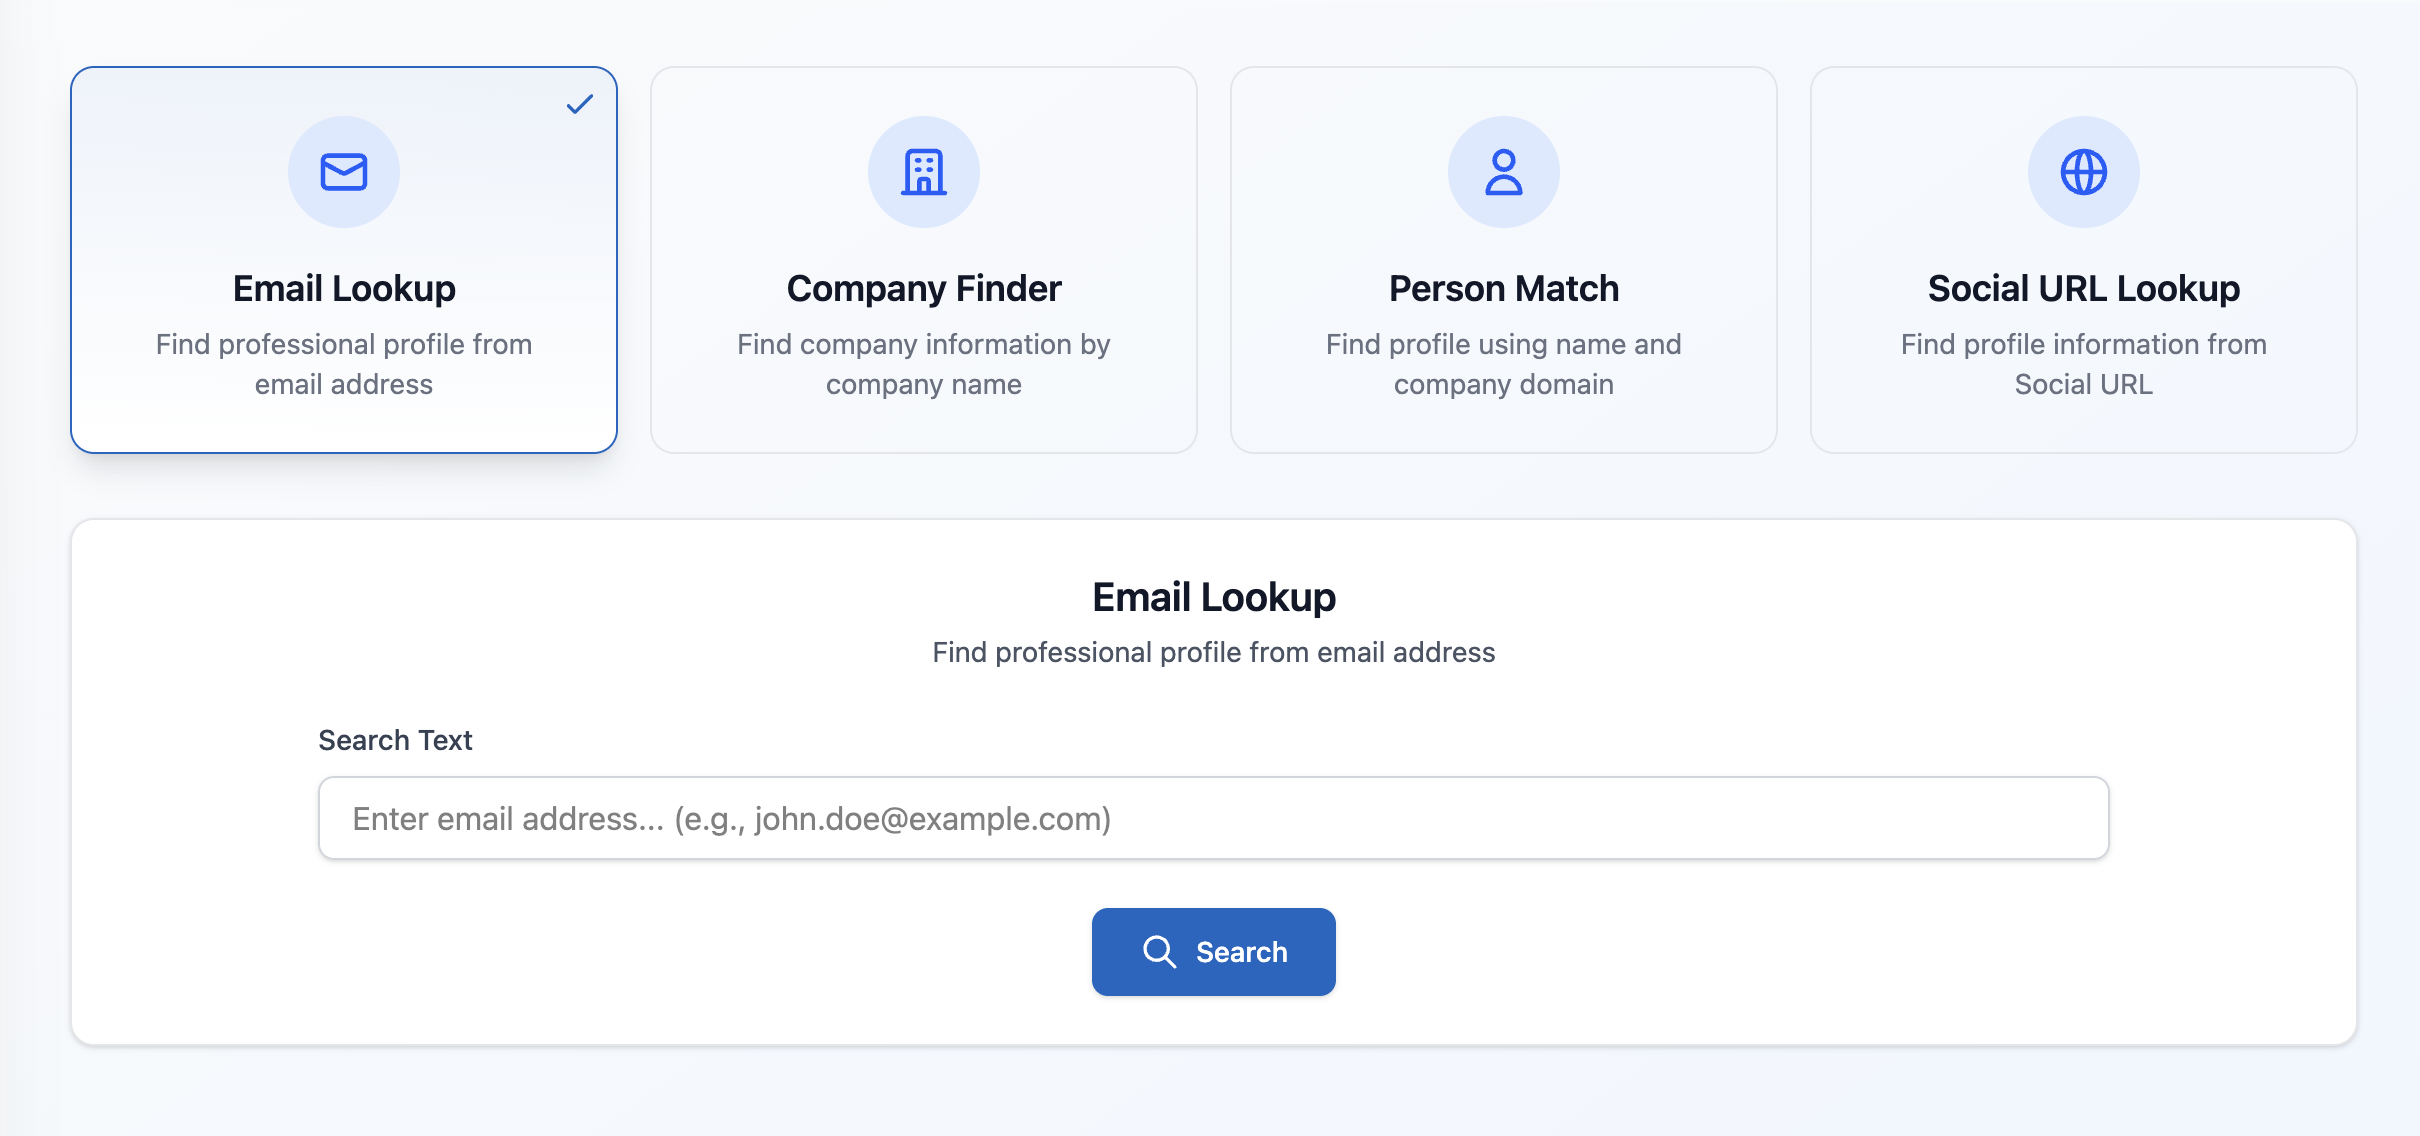Click "Find profile using name and company domain" text
This screenshot has height=1136, width=2420.
click(1504, 364)
